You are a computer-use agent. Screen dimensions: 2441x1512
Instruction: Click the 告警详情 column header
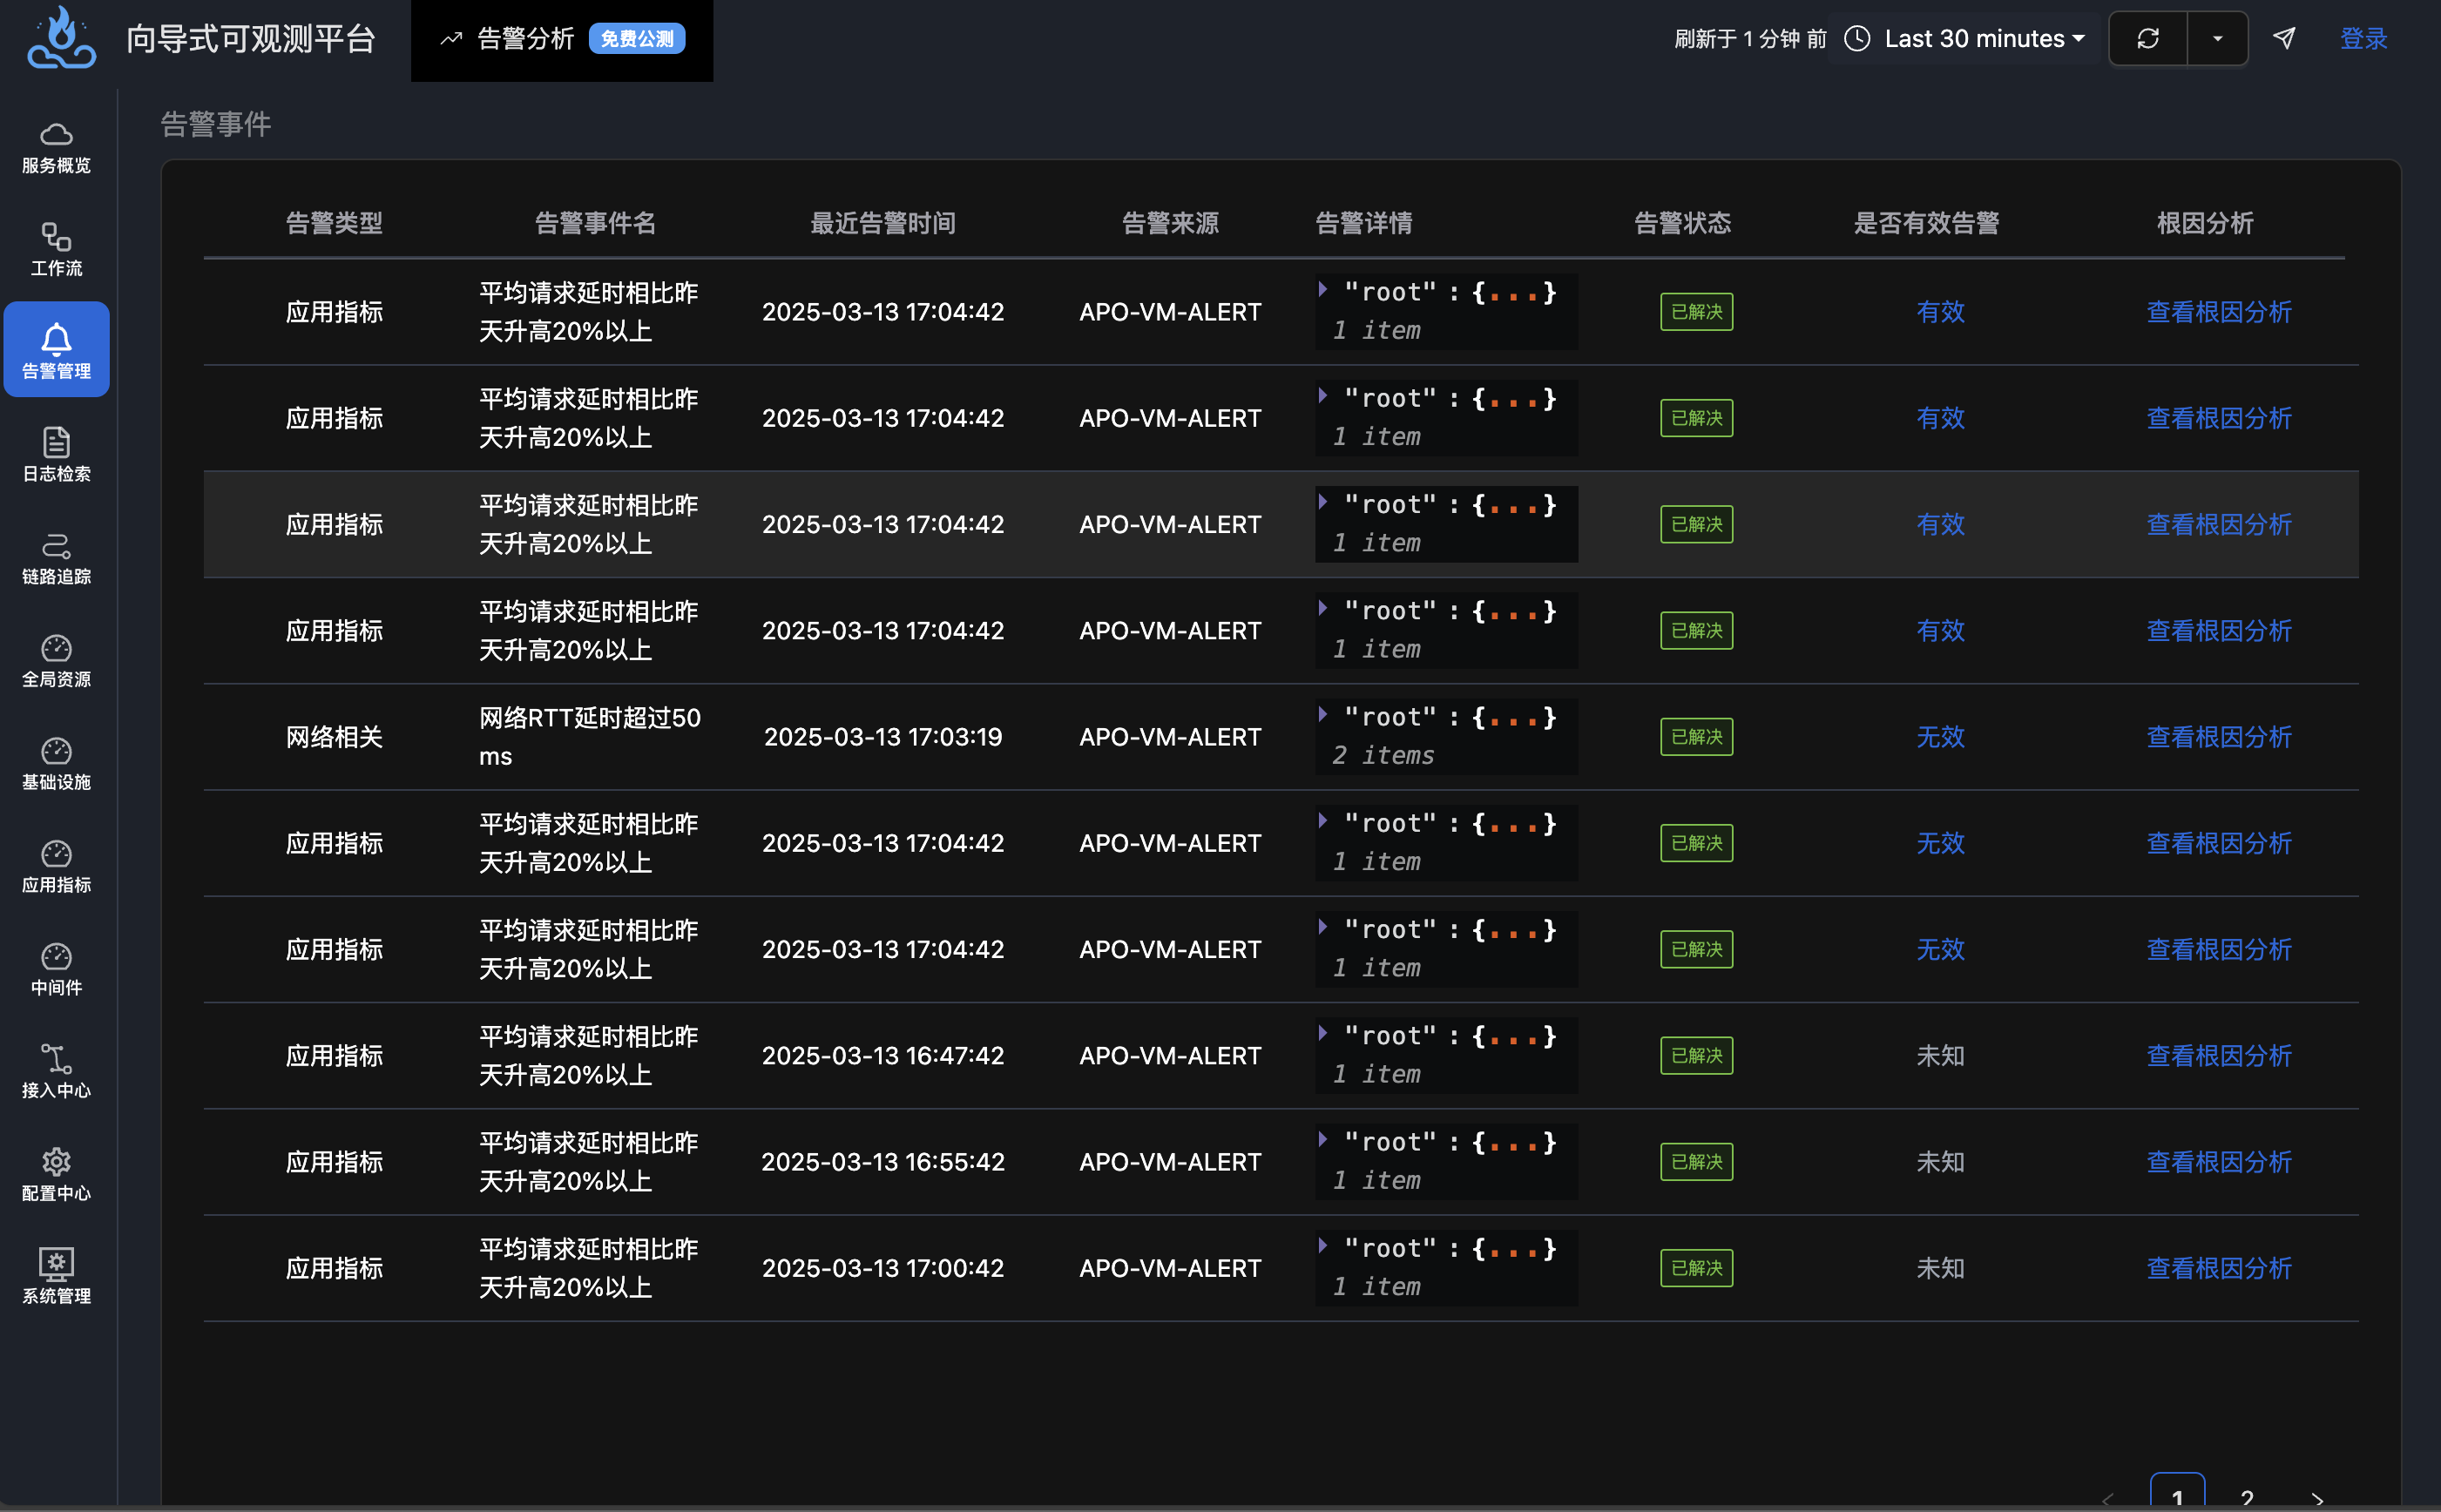click(1364, 223)
